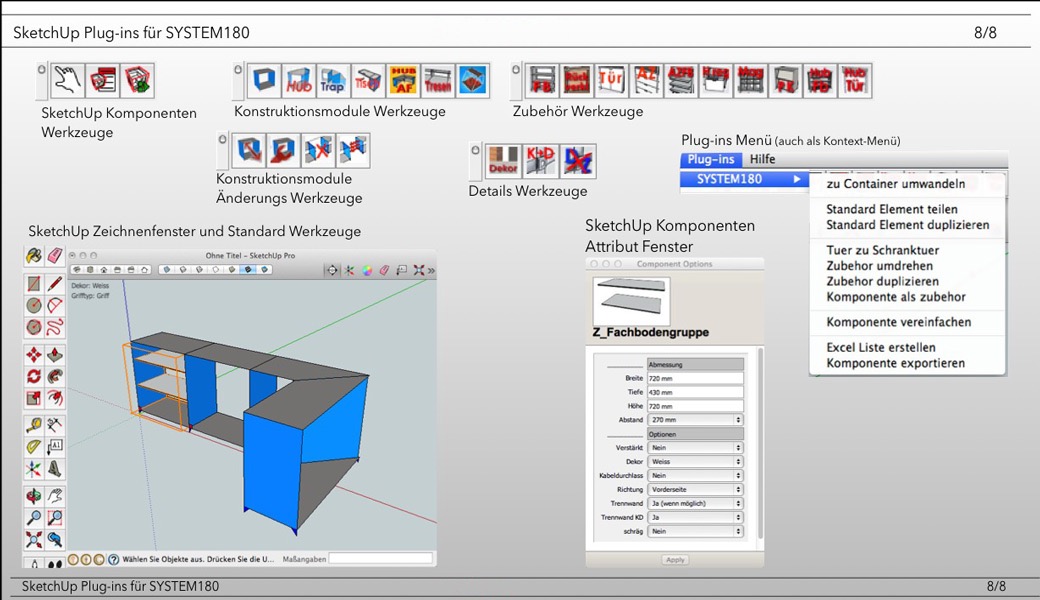The height and width of the screenshot is (600, 1040).
Task: Click the help question-mark status icon
Action: (x=113, y=559)
